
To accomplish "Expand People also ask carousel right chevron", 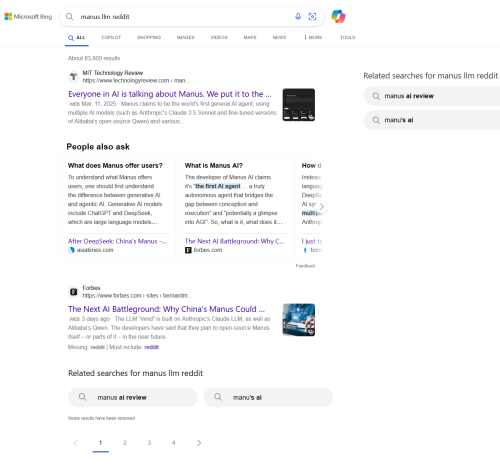I will (321, 207).
